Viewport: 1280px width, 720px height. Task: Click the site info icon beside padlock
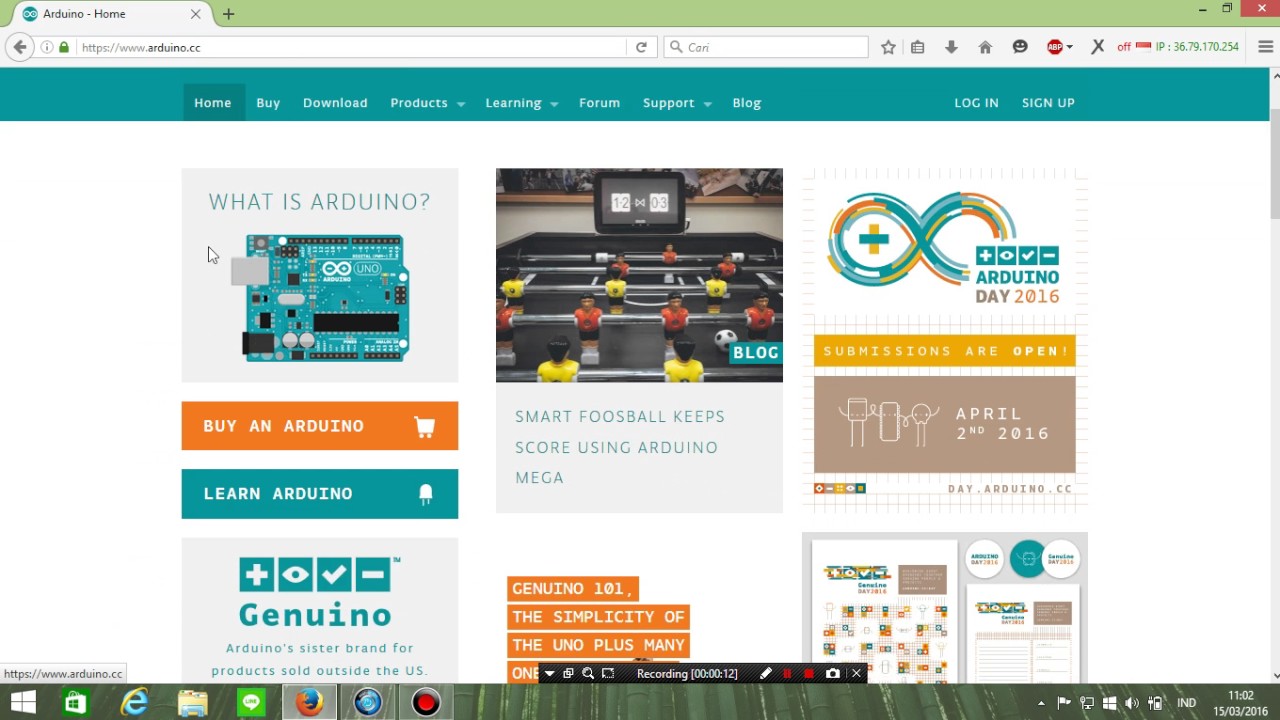pos(47,47)
